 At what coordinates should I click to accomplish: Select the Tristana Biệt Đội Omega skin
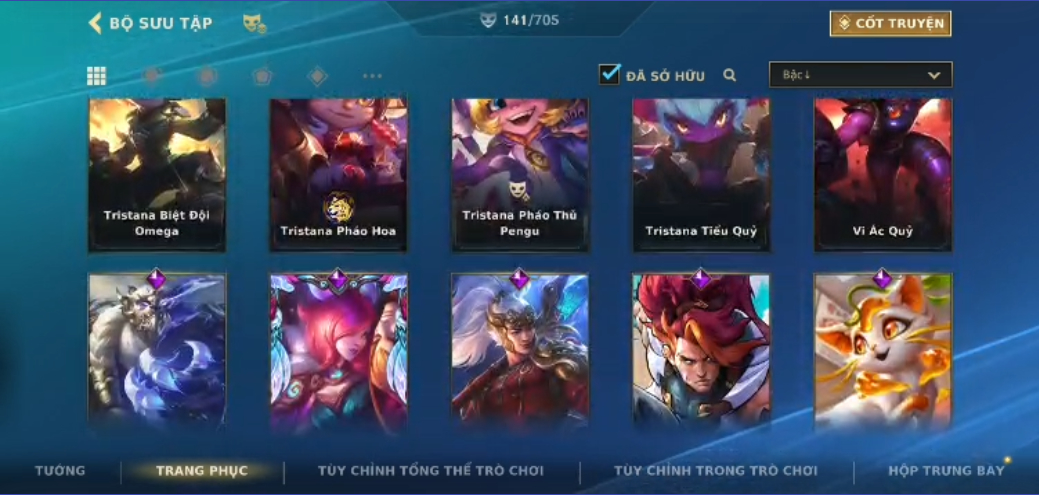coord(157,175)
